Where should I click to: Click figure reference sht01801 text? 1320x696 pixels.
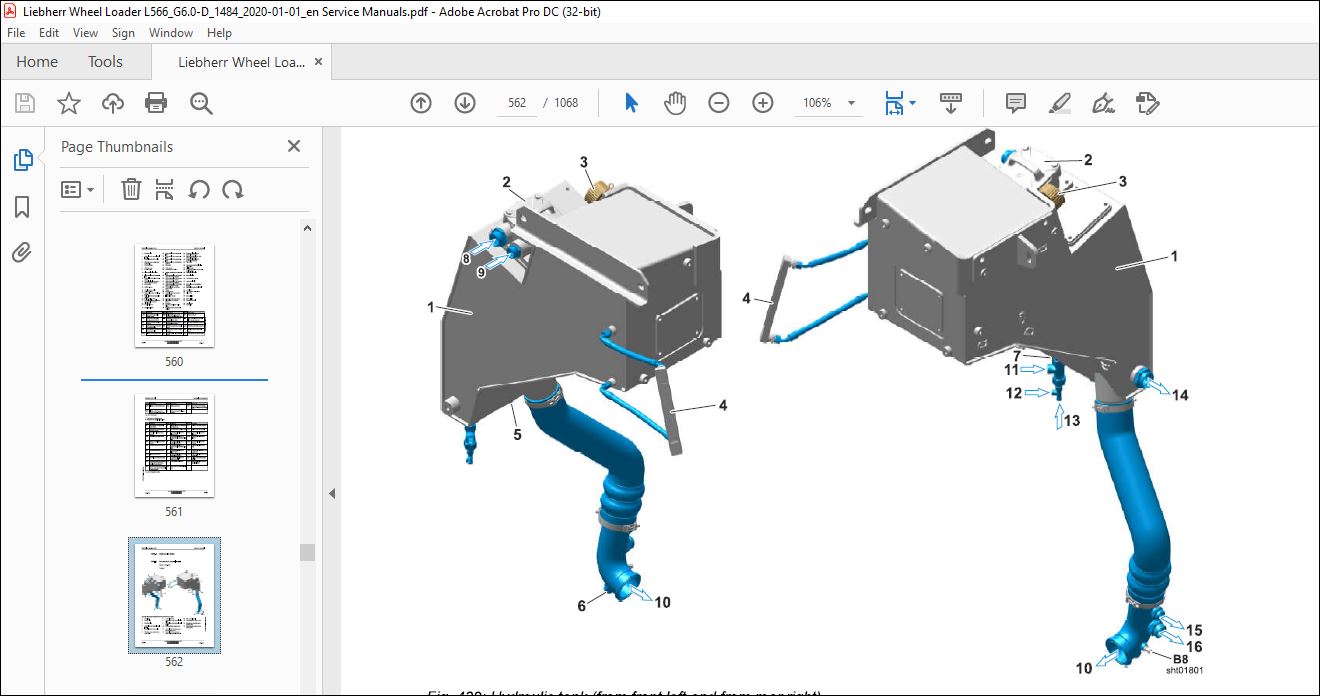click(x=1184, y=670)
